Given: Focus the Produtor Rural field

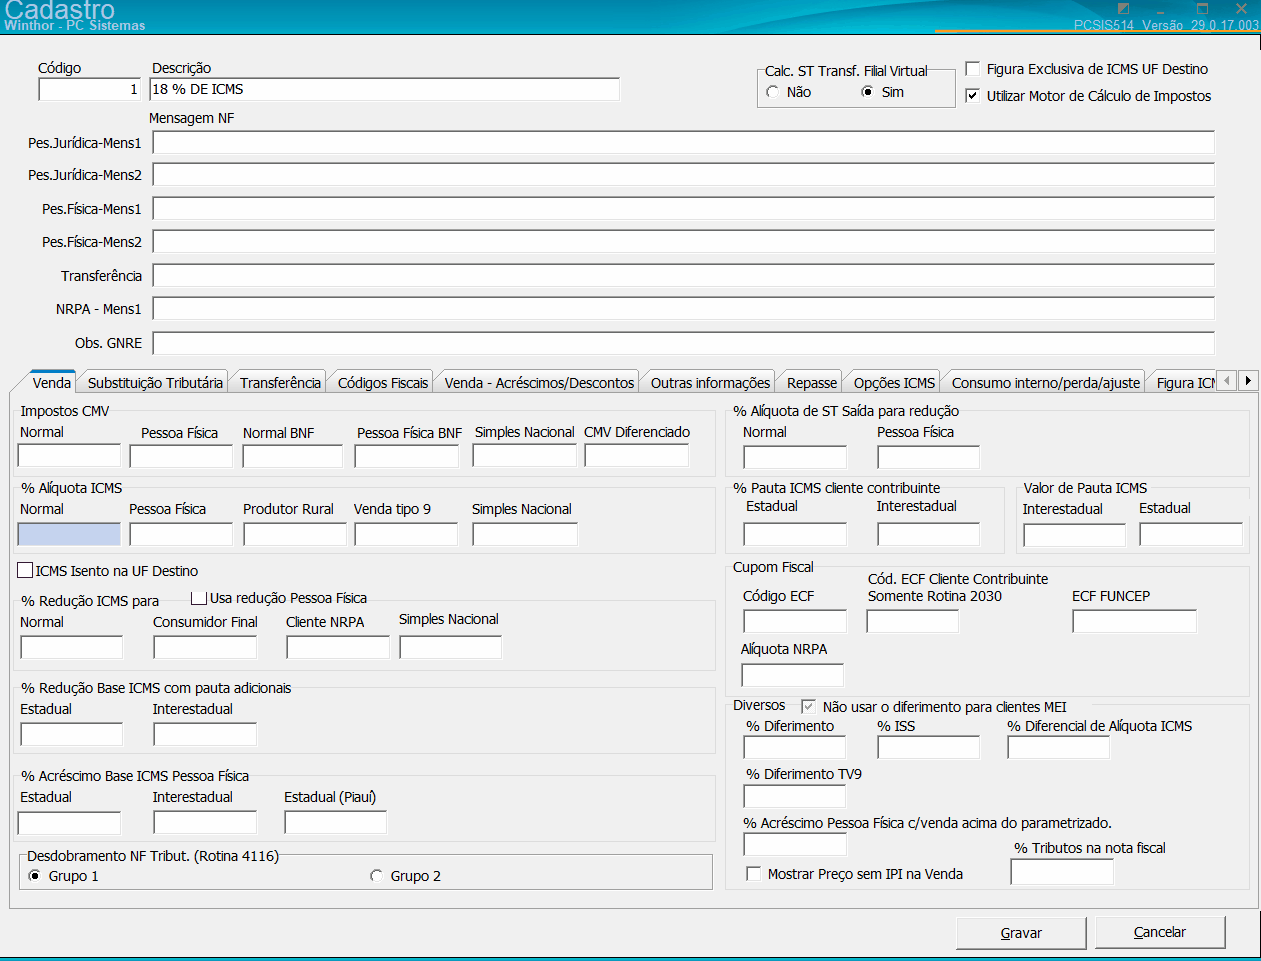Looking at the screenshot, I should tap(295, 534).
